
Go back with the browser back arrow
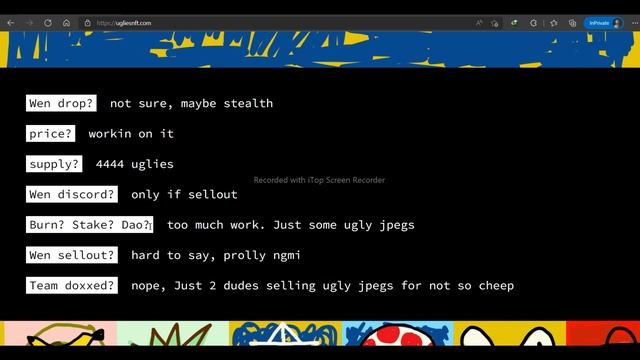click(x=11, y=23)
